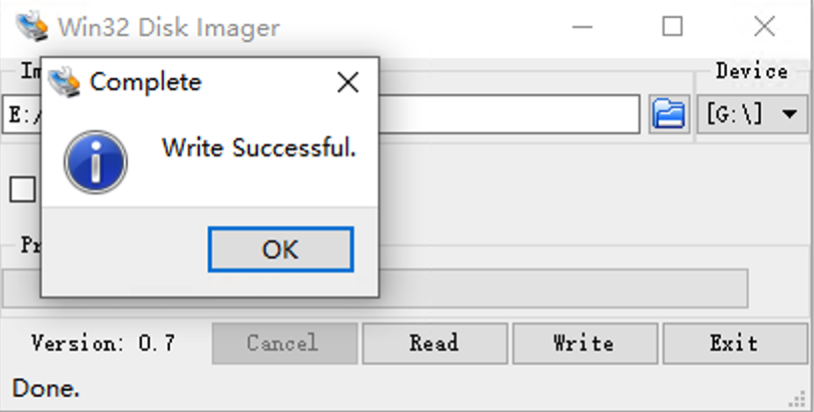This screenshot has width=814, height=412.
Task: Click the progress bar
Action: (560, 288)
